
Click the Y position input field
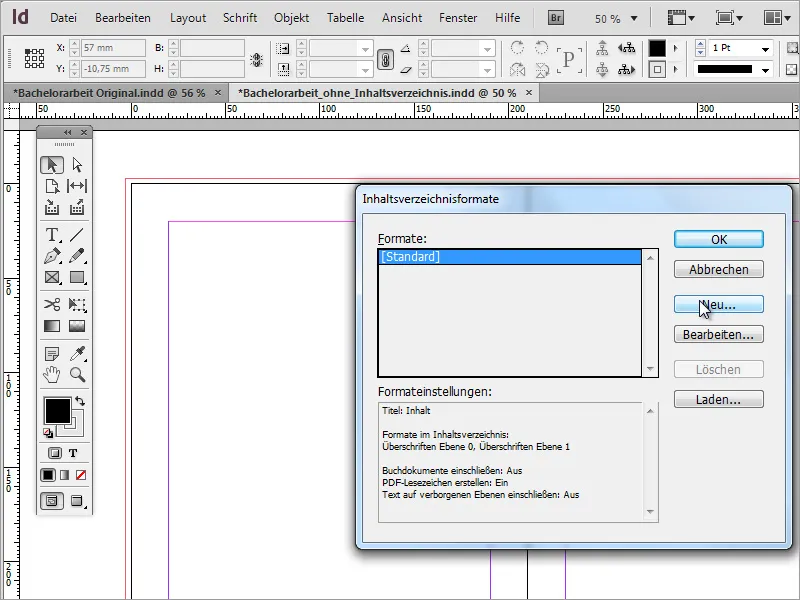[x=113, y=69]
